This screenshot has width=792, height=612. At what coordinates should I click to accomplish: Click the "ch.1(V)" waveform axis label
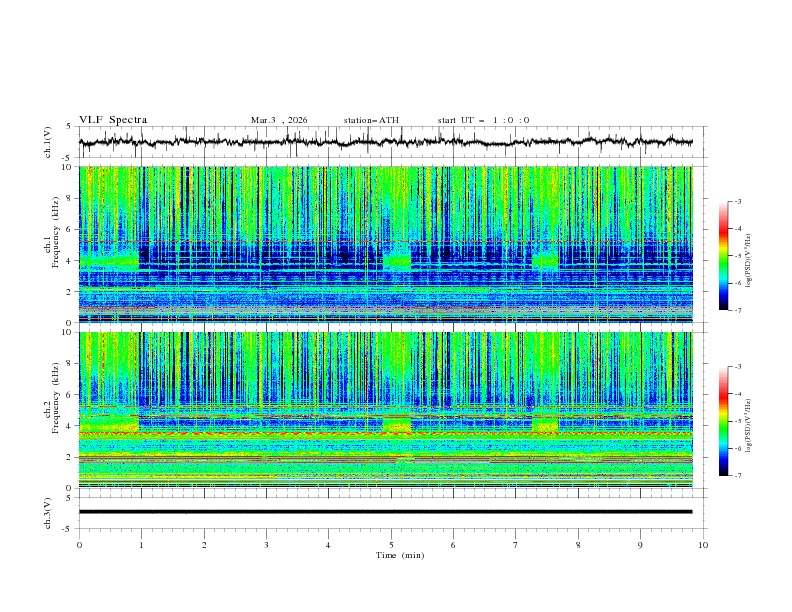click(x=48, y=142)
